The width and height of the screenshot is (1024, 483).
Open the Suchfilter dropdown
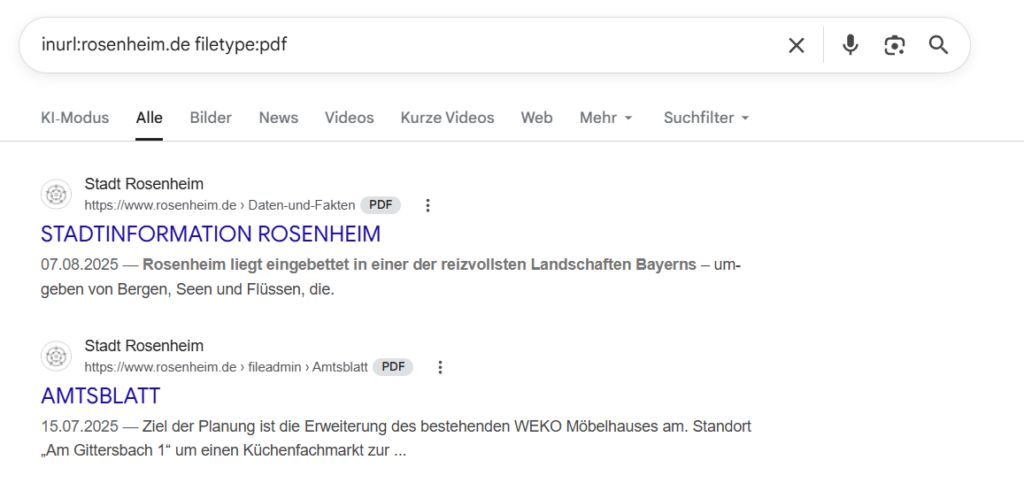point(706,118)
